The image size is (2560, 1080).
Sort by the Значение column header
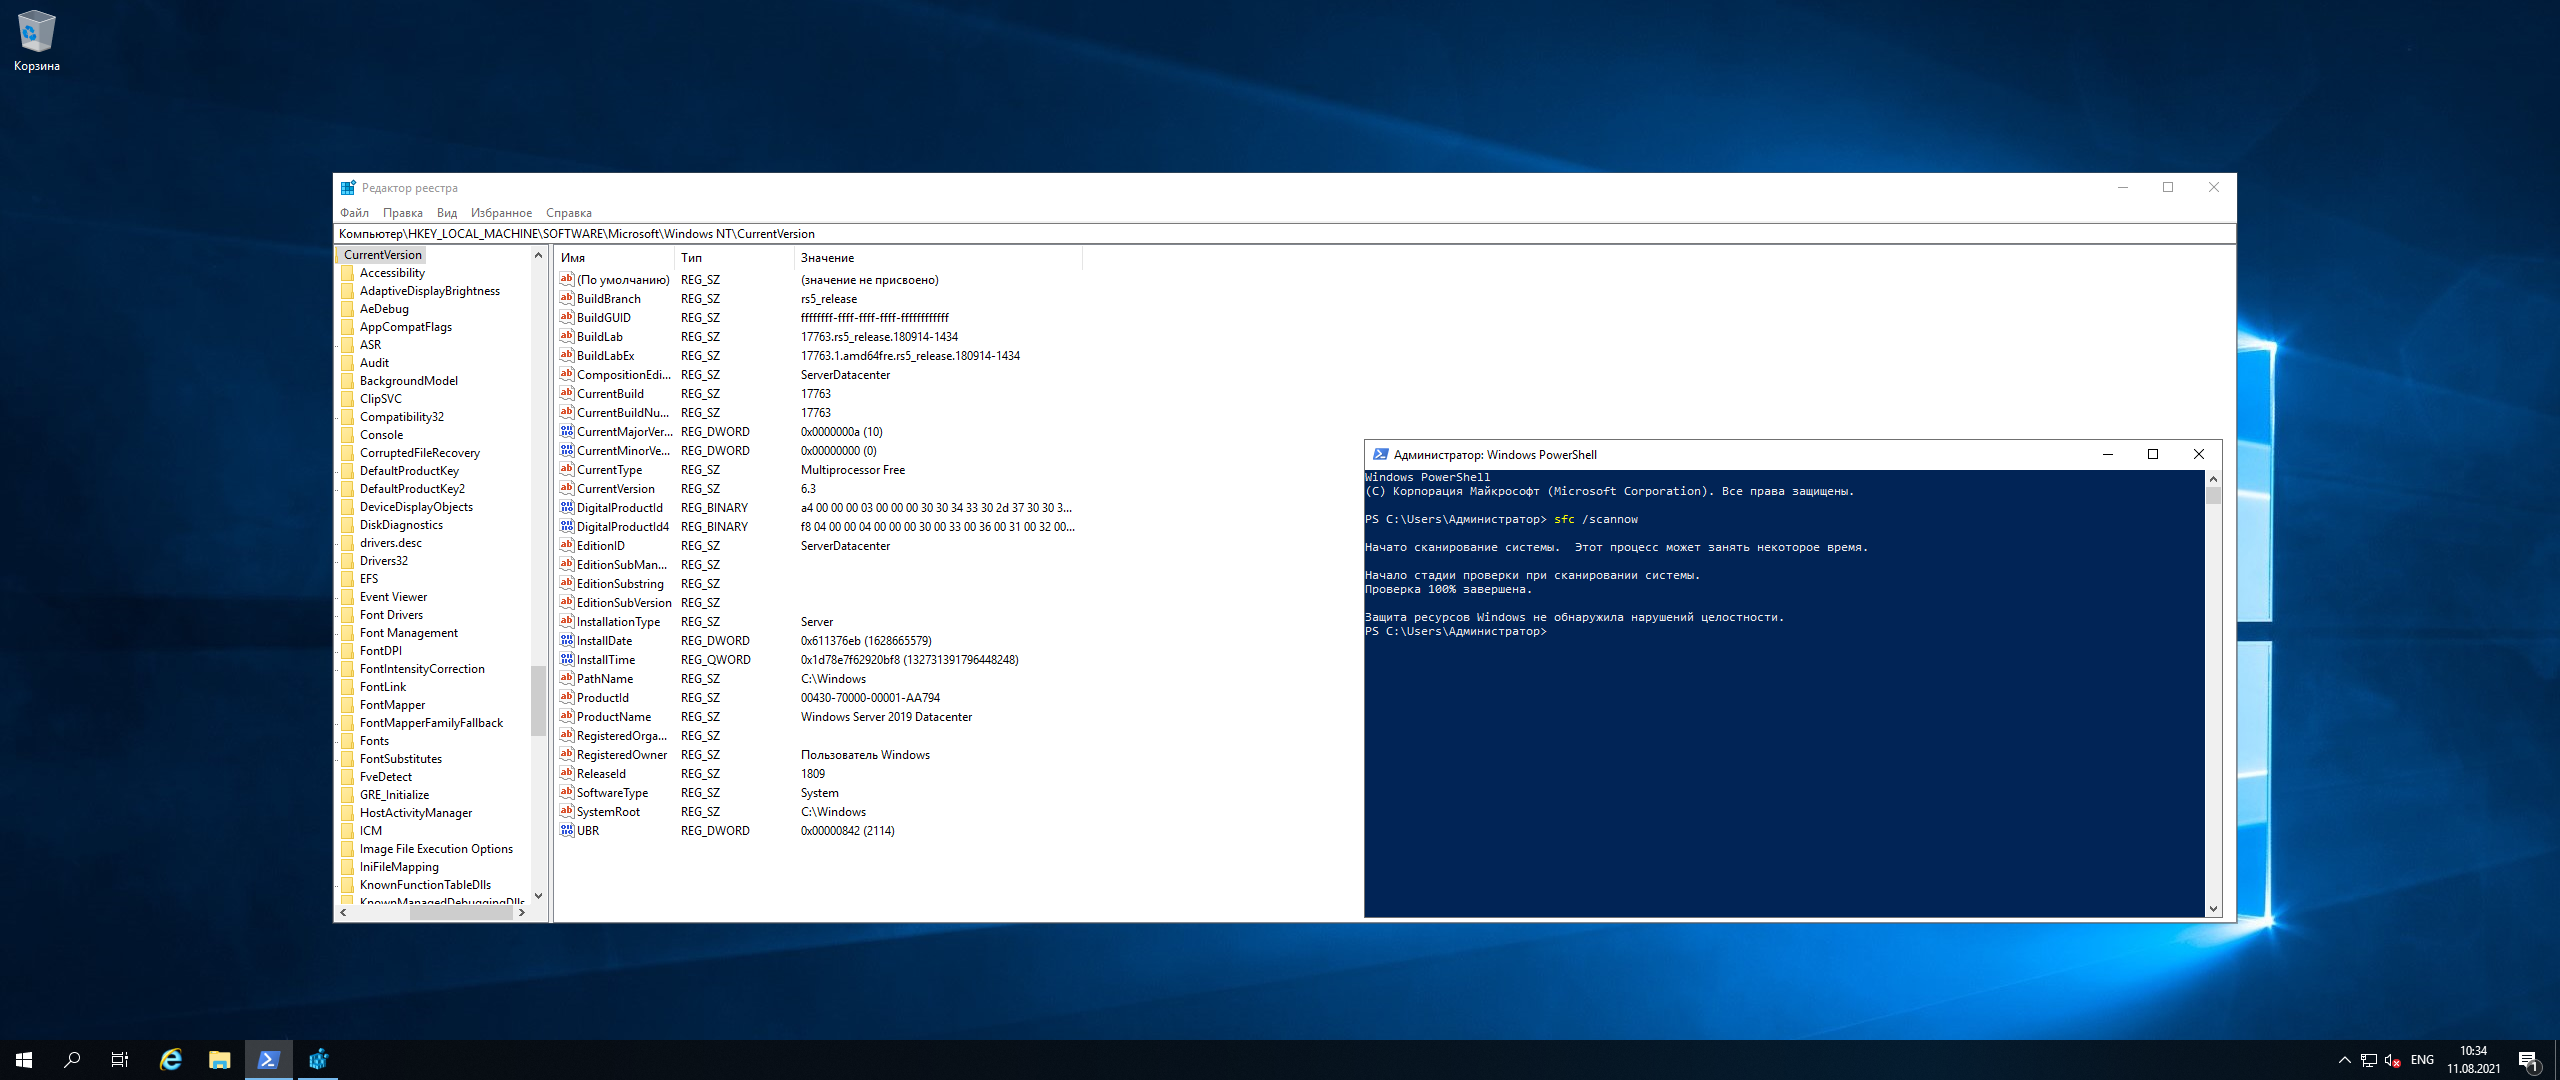tap(938, 258)
